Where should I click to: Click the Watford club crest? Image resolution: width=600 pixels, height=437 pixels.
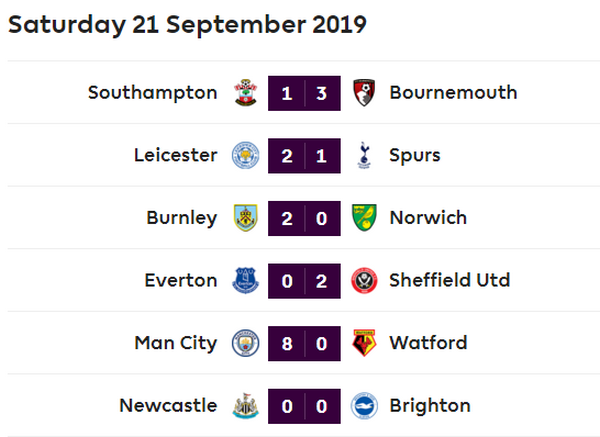pos(364,343)
